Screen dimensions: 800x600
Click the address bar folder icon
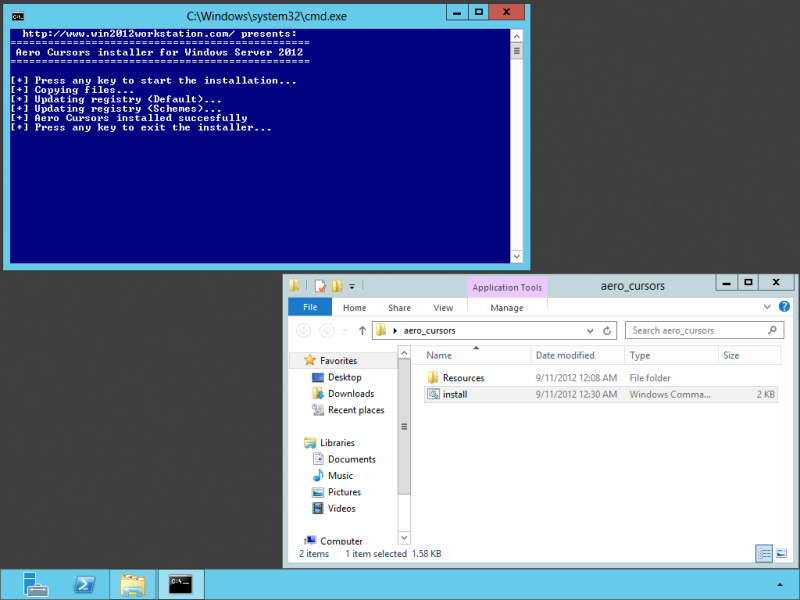click(x=381, y=331)
